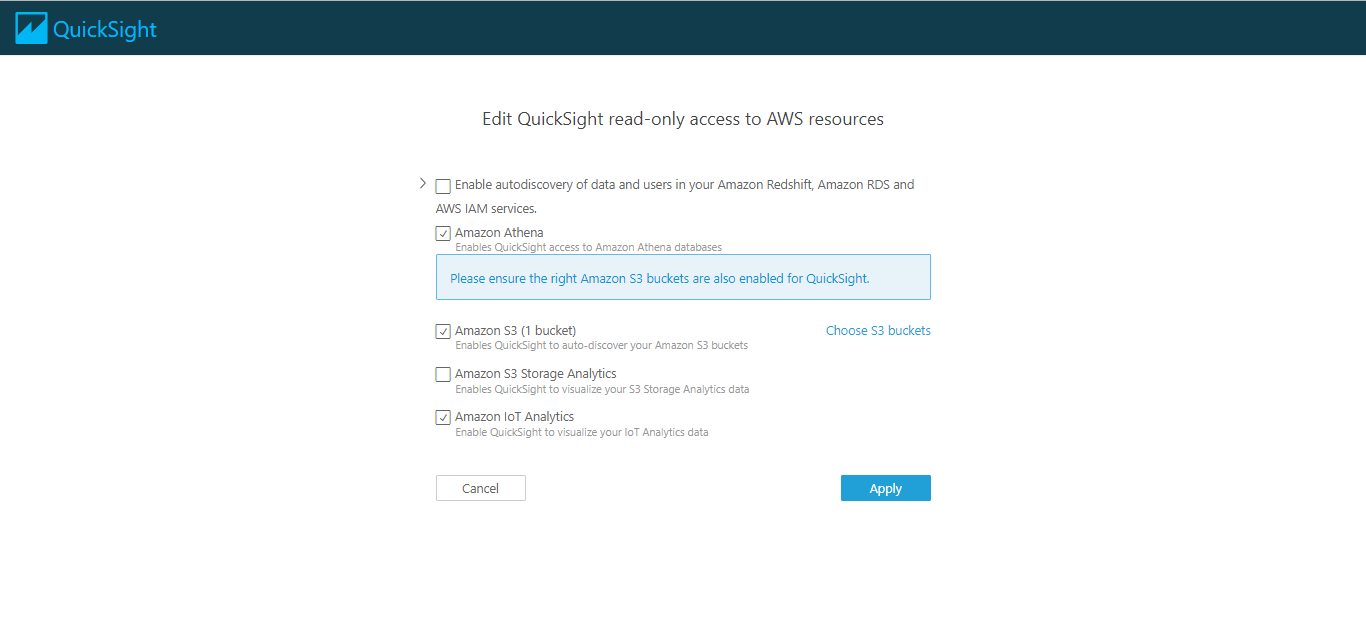Click the IoT Analytics data description text
This screenshot has height=627, width=1366.
click(x=582, y=432)
